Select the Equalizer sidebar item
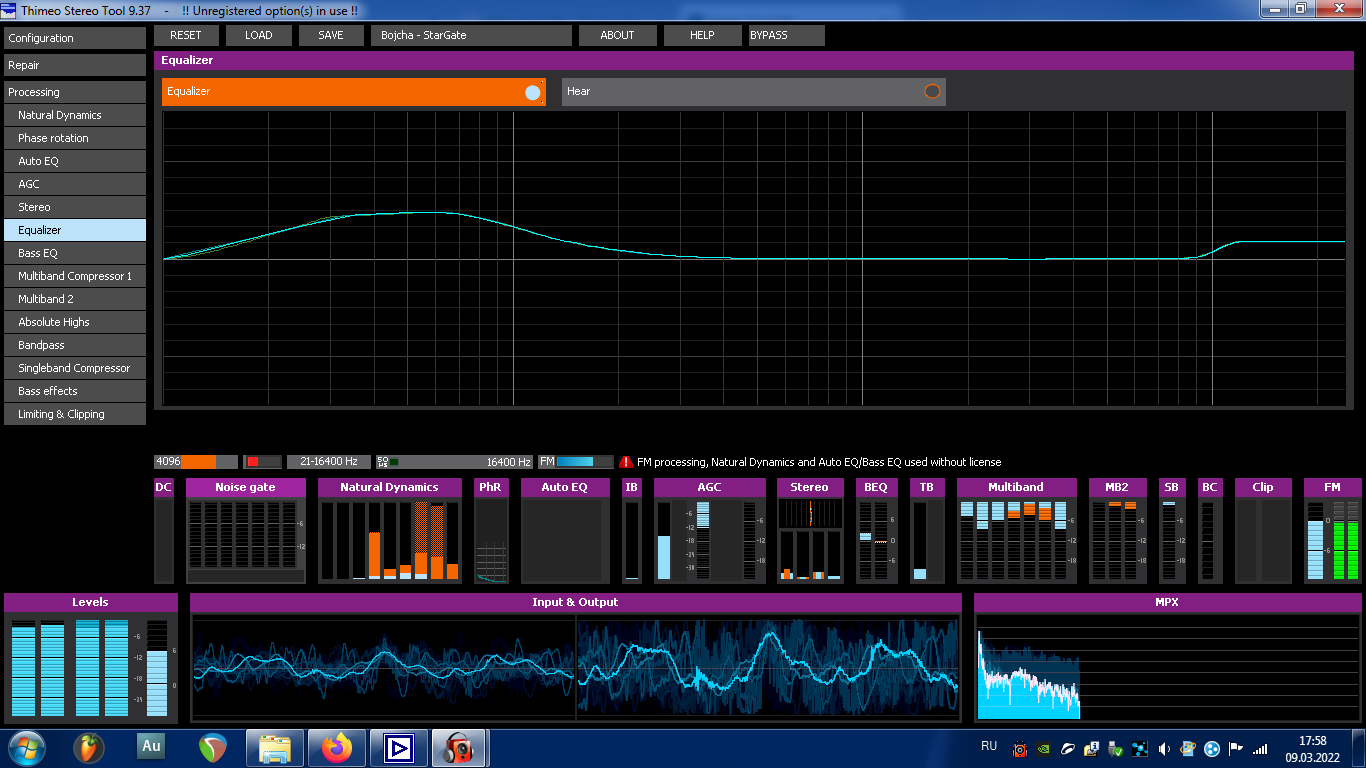Image resolution: width=1366 pixels, height=768 pixels. point(75,230)
